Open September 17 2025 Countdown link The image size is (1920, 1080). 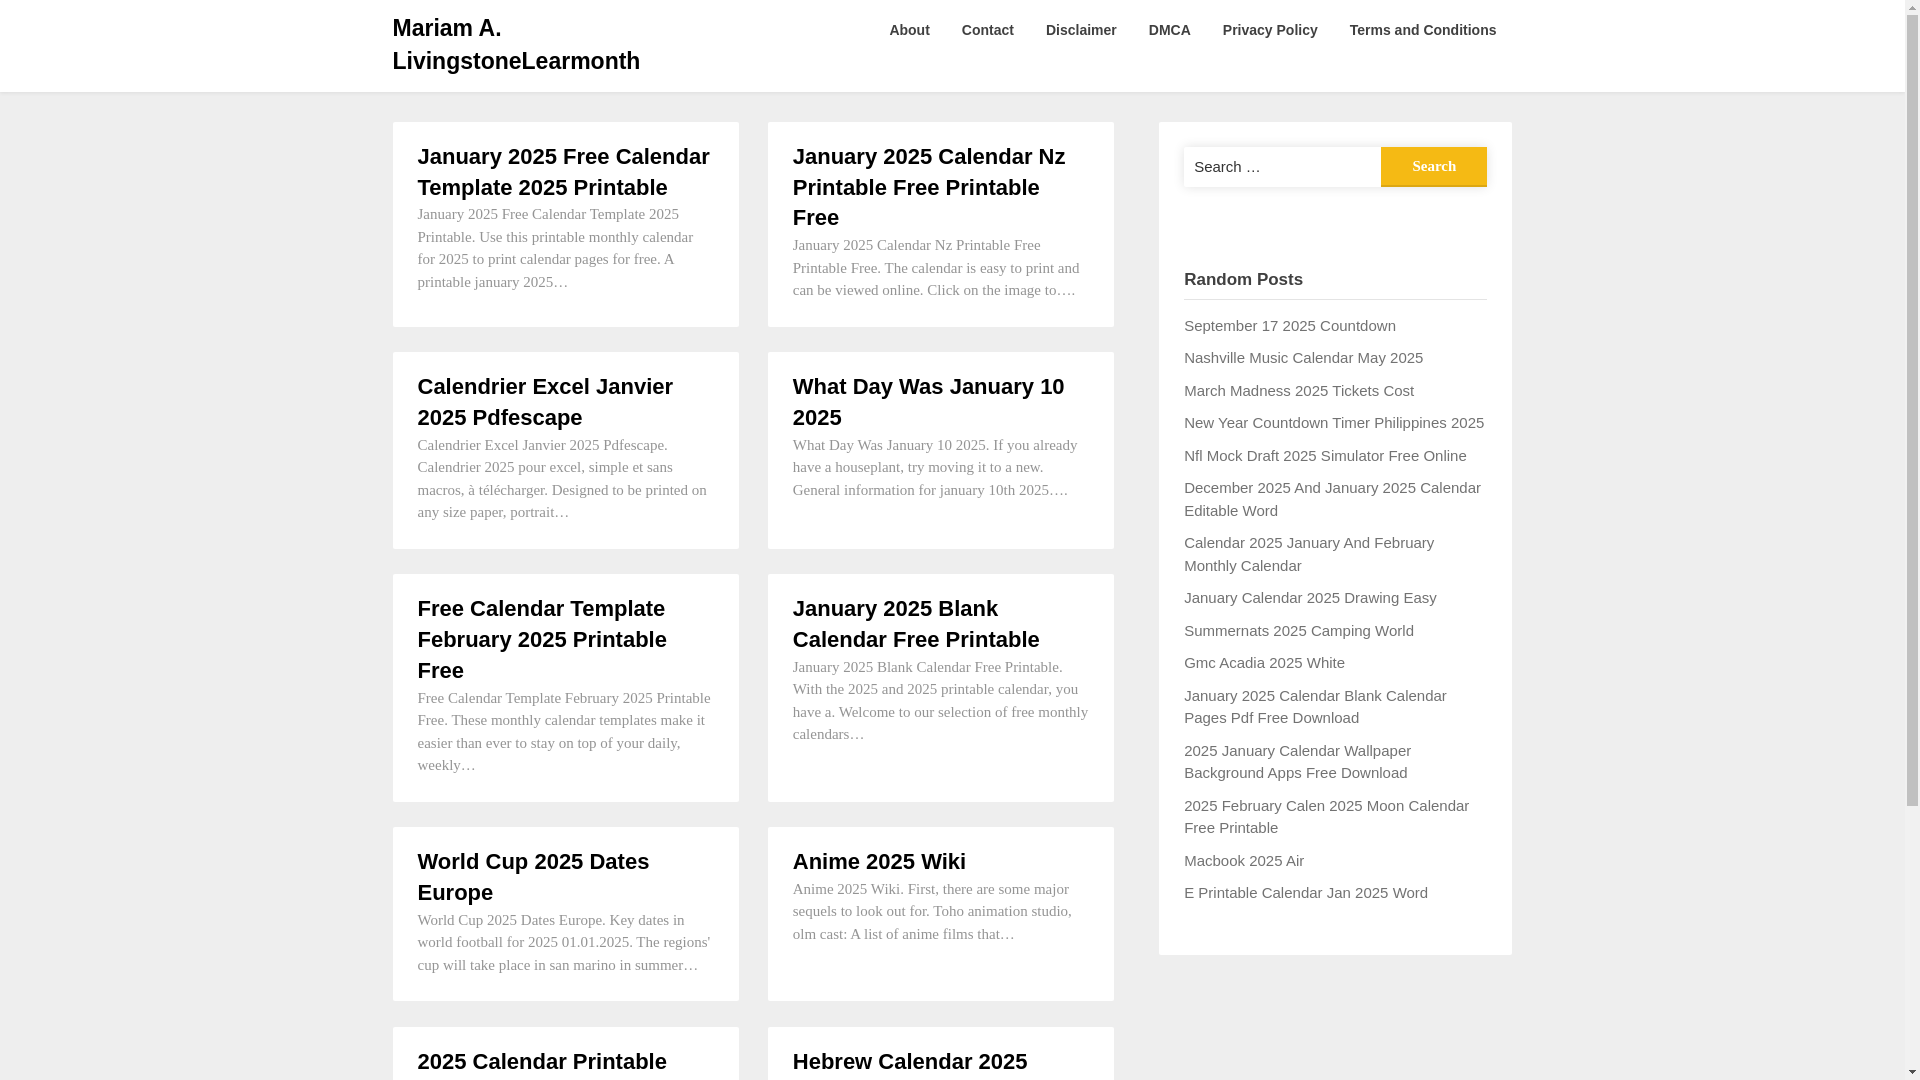click(x=1289, y=326)
